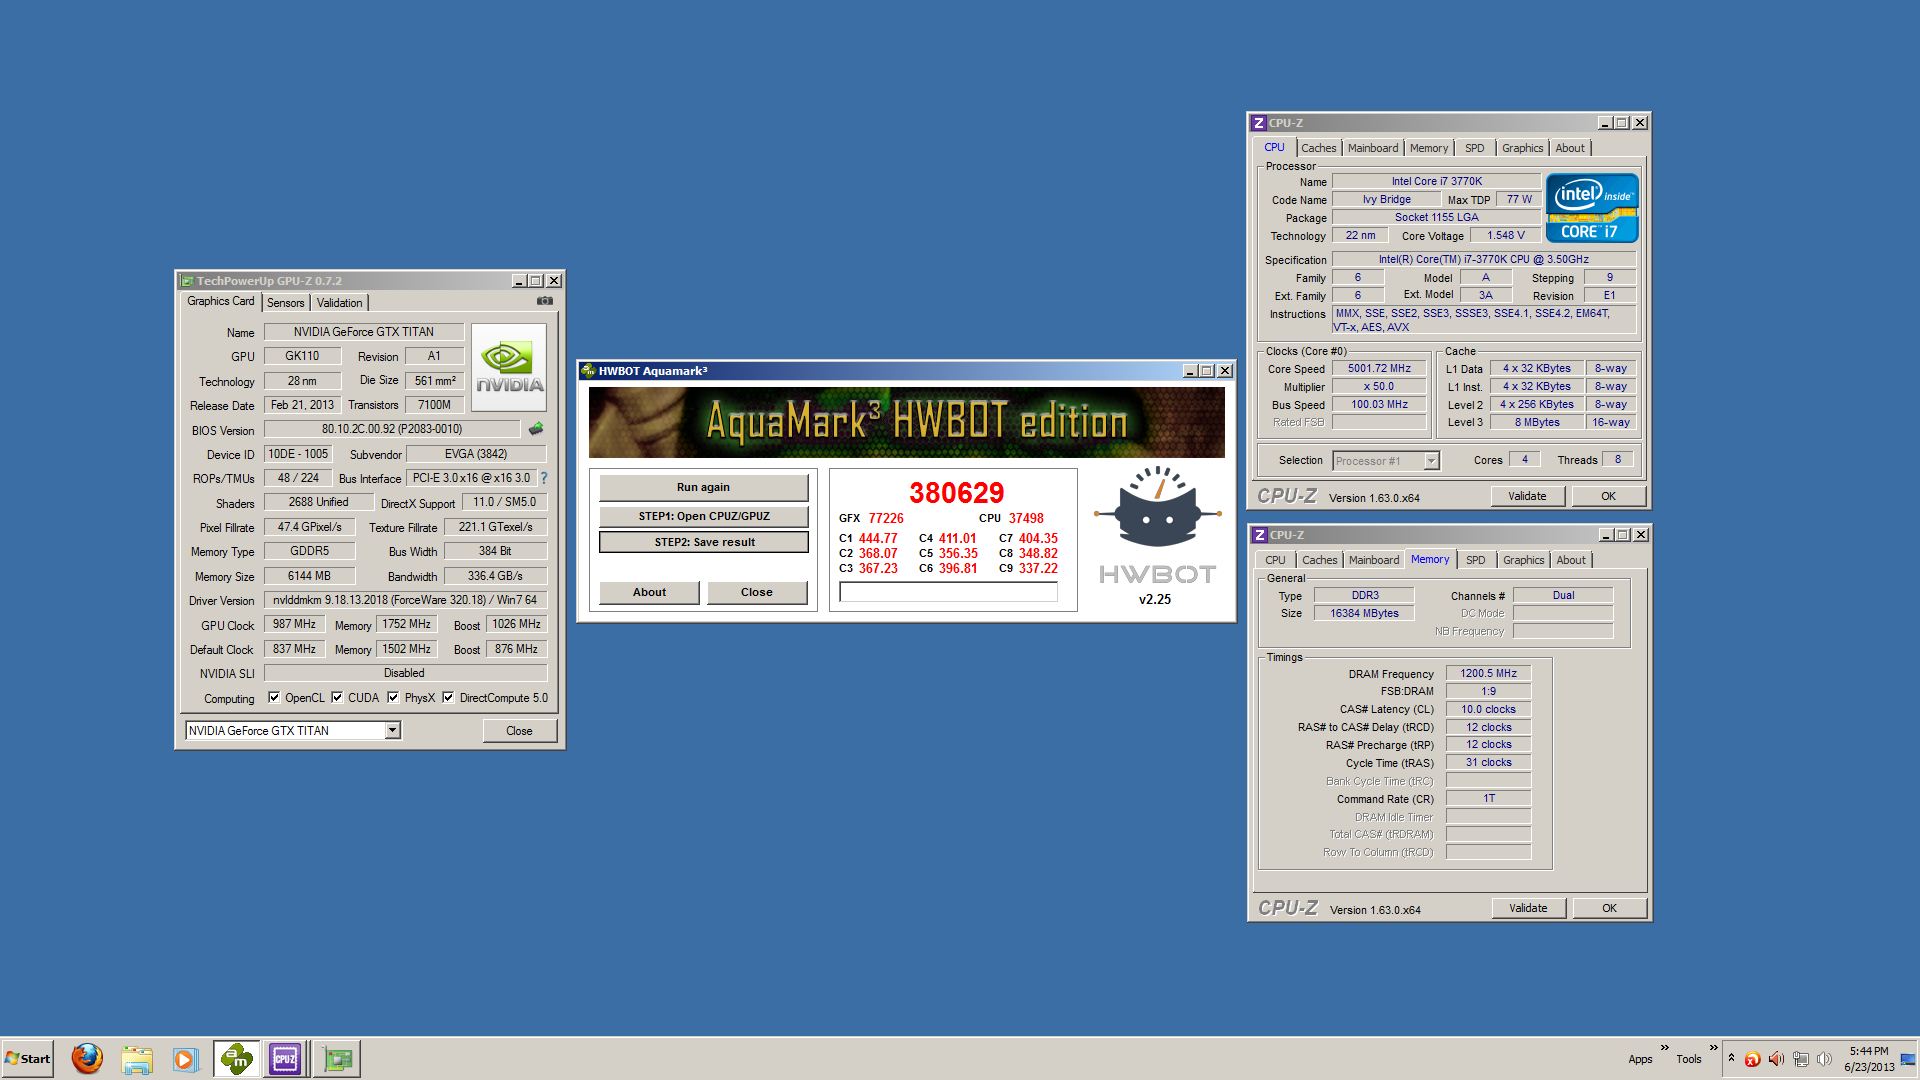Click the CPU-Z taskbar button
Image resolution: width=1920 pixels, height=1080 pixels.
click(285, 1058)
